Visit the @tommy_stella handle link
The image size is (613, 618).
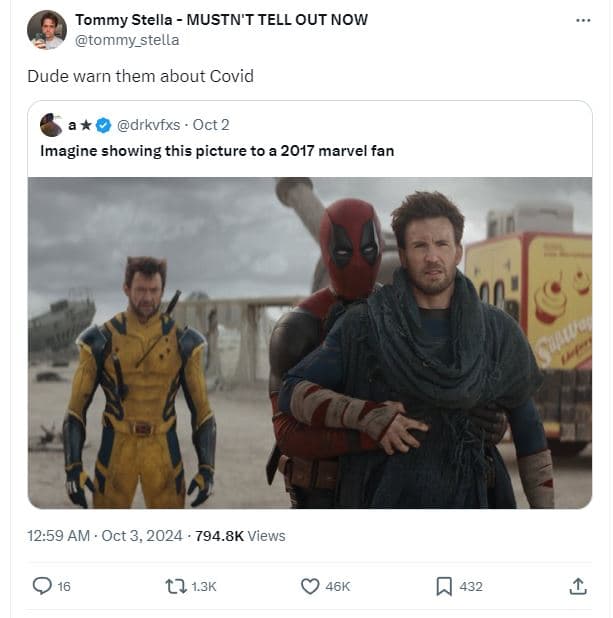pyautogui.click(x=127, y=40)
